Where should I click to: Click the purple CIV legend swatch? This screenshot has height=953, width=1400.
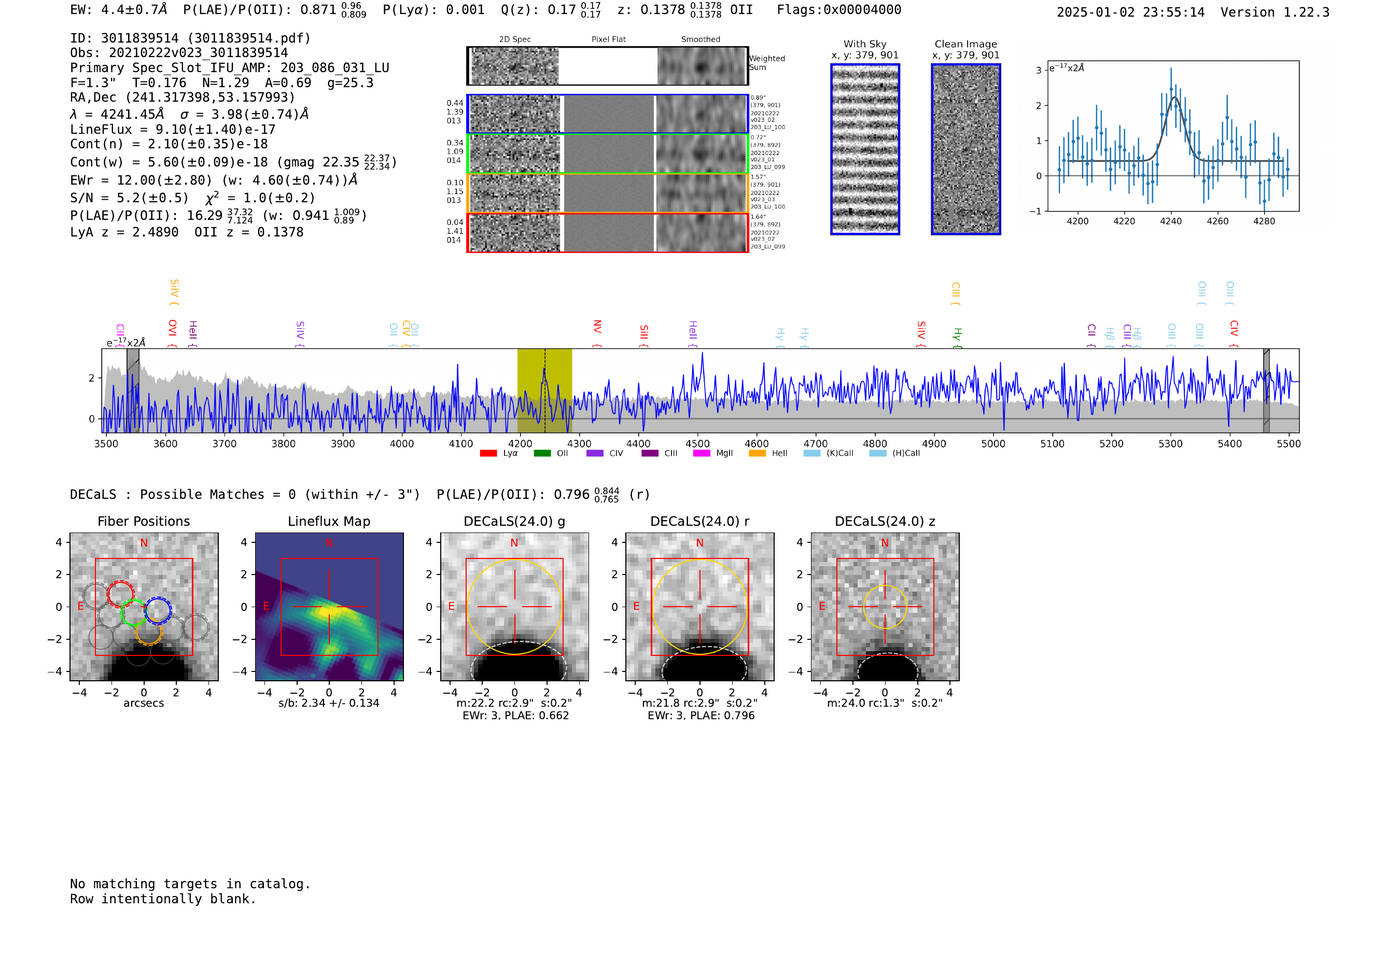click(595, 453)
